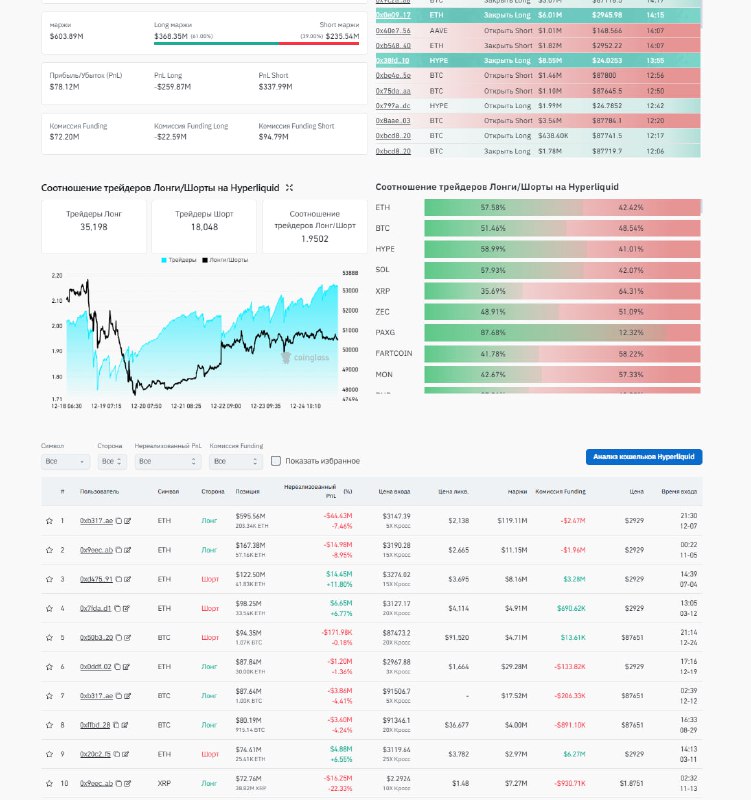Toggle 'Лонги/Шорты' series in chart legend
Image resolution: width=751 pixels, height=800 pixels.
coord(225,260)
